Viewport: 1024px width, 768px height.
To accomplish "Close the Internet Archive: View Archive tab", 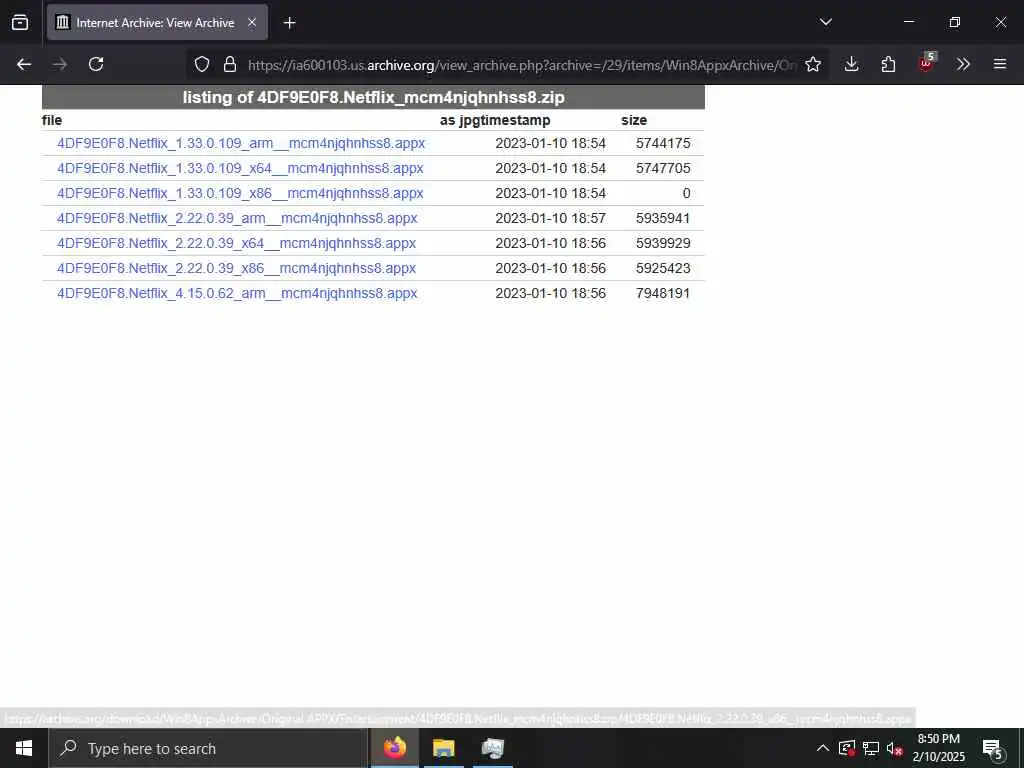I will [252, 22].
